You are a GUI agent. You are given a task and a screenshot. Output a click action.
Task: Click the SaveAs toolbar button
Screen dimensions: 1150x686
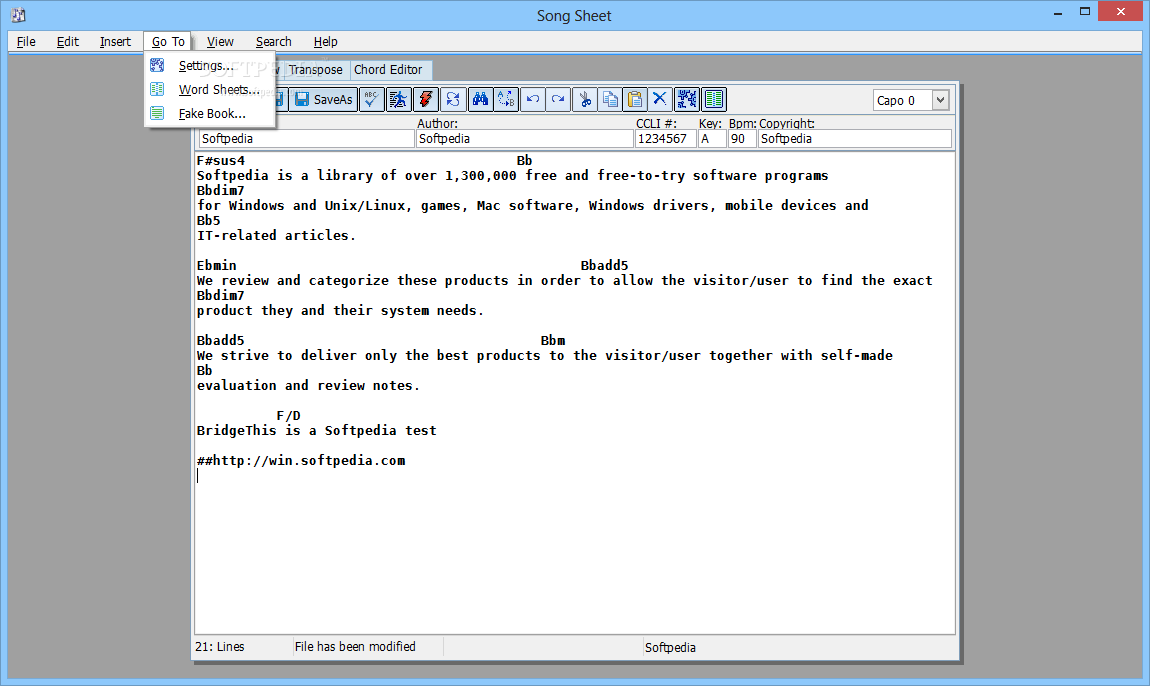323,100
